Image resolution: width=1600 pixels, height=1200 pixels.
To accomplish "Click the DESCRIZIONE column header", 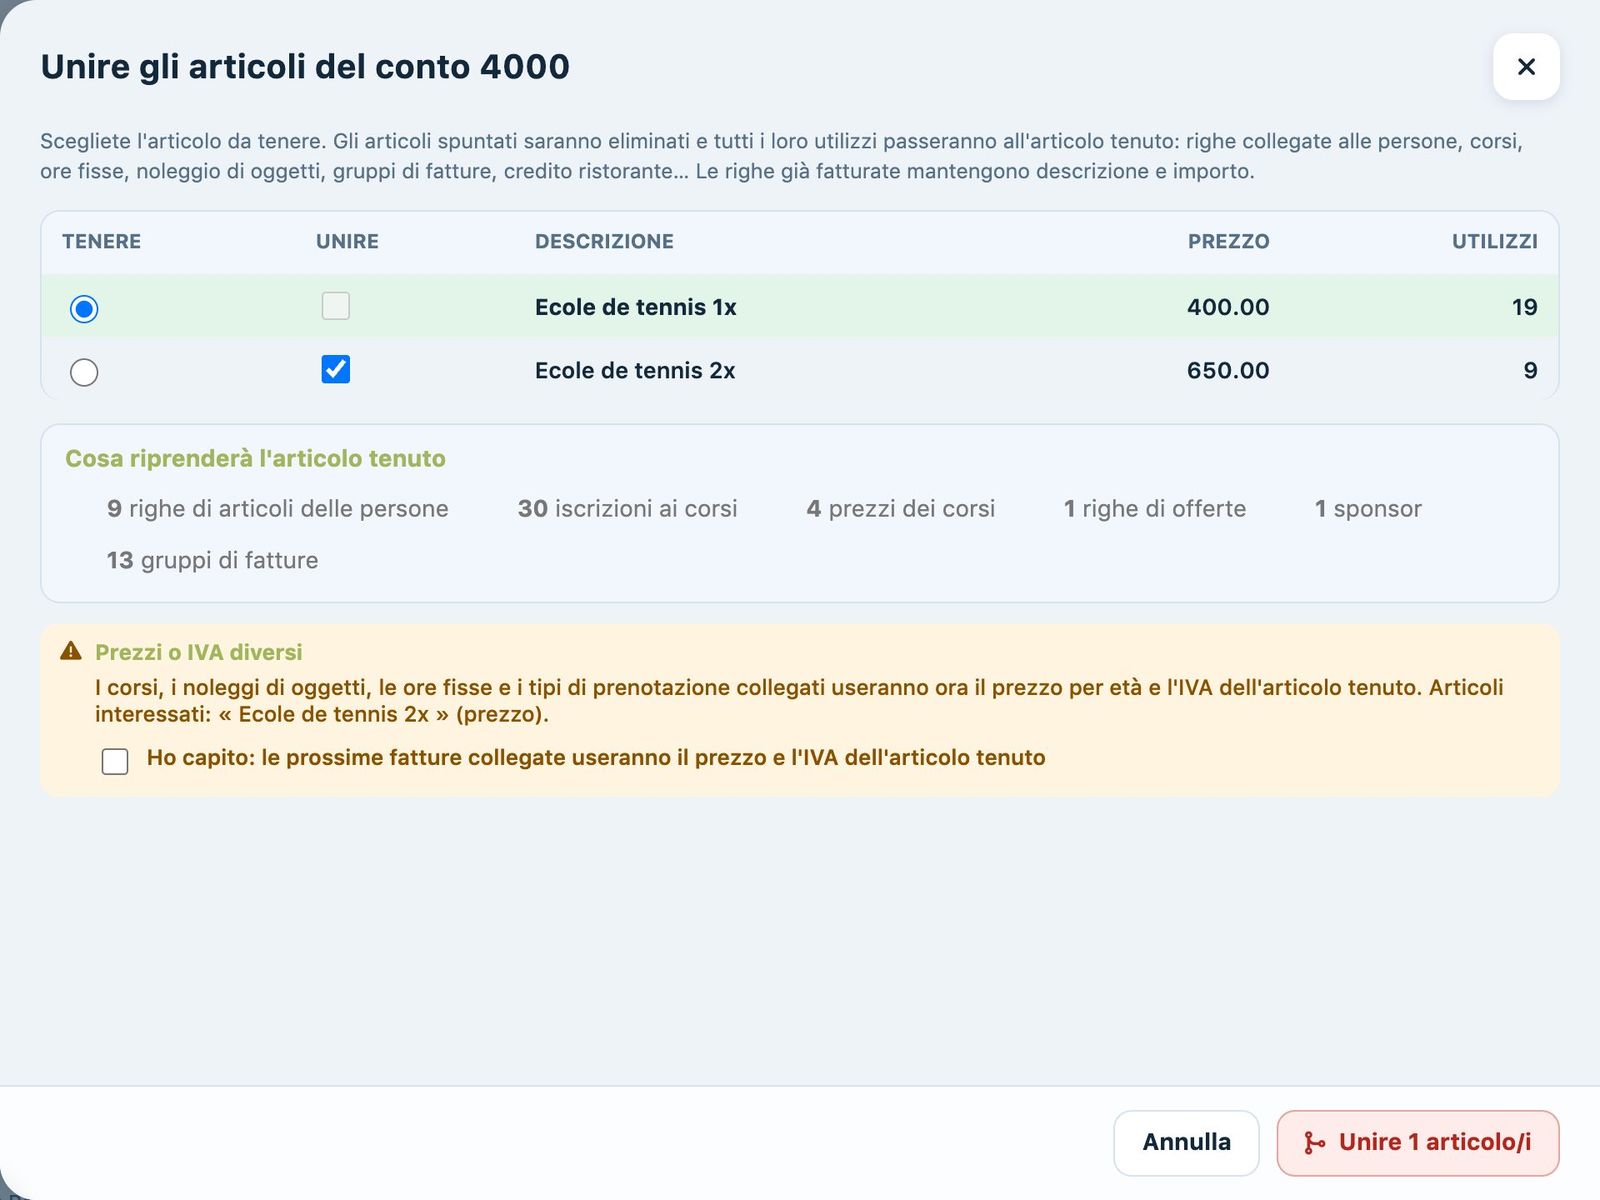I will click(604, 242).
